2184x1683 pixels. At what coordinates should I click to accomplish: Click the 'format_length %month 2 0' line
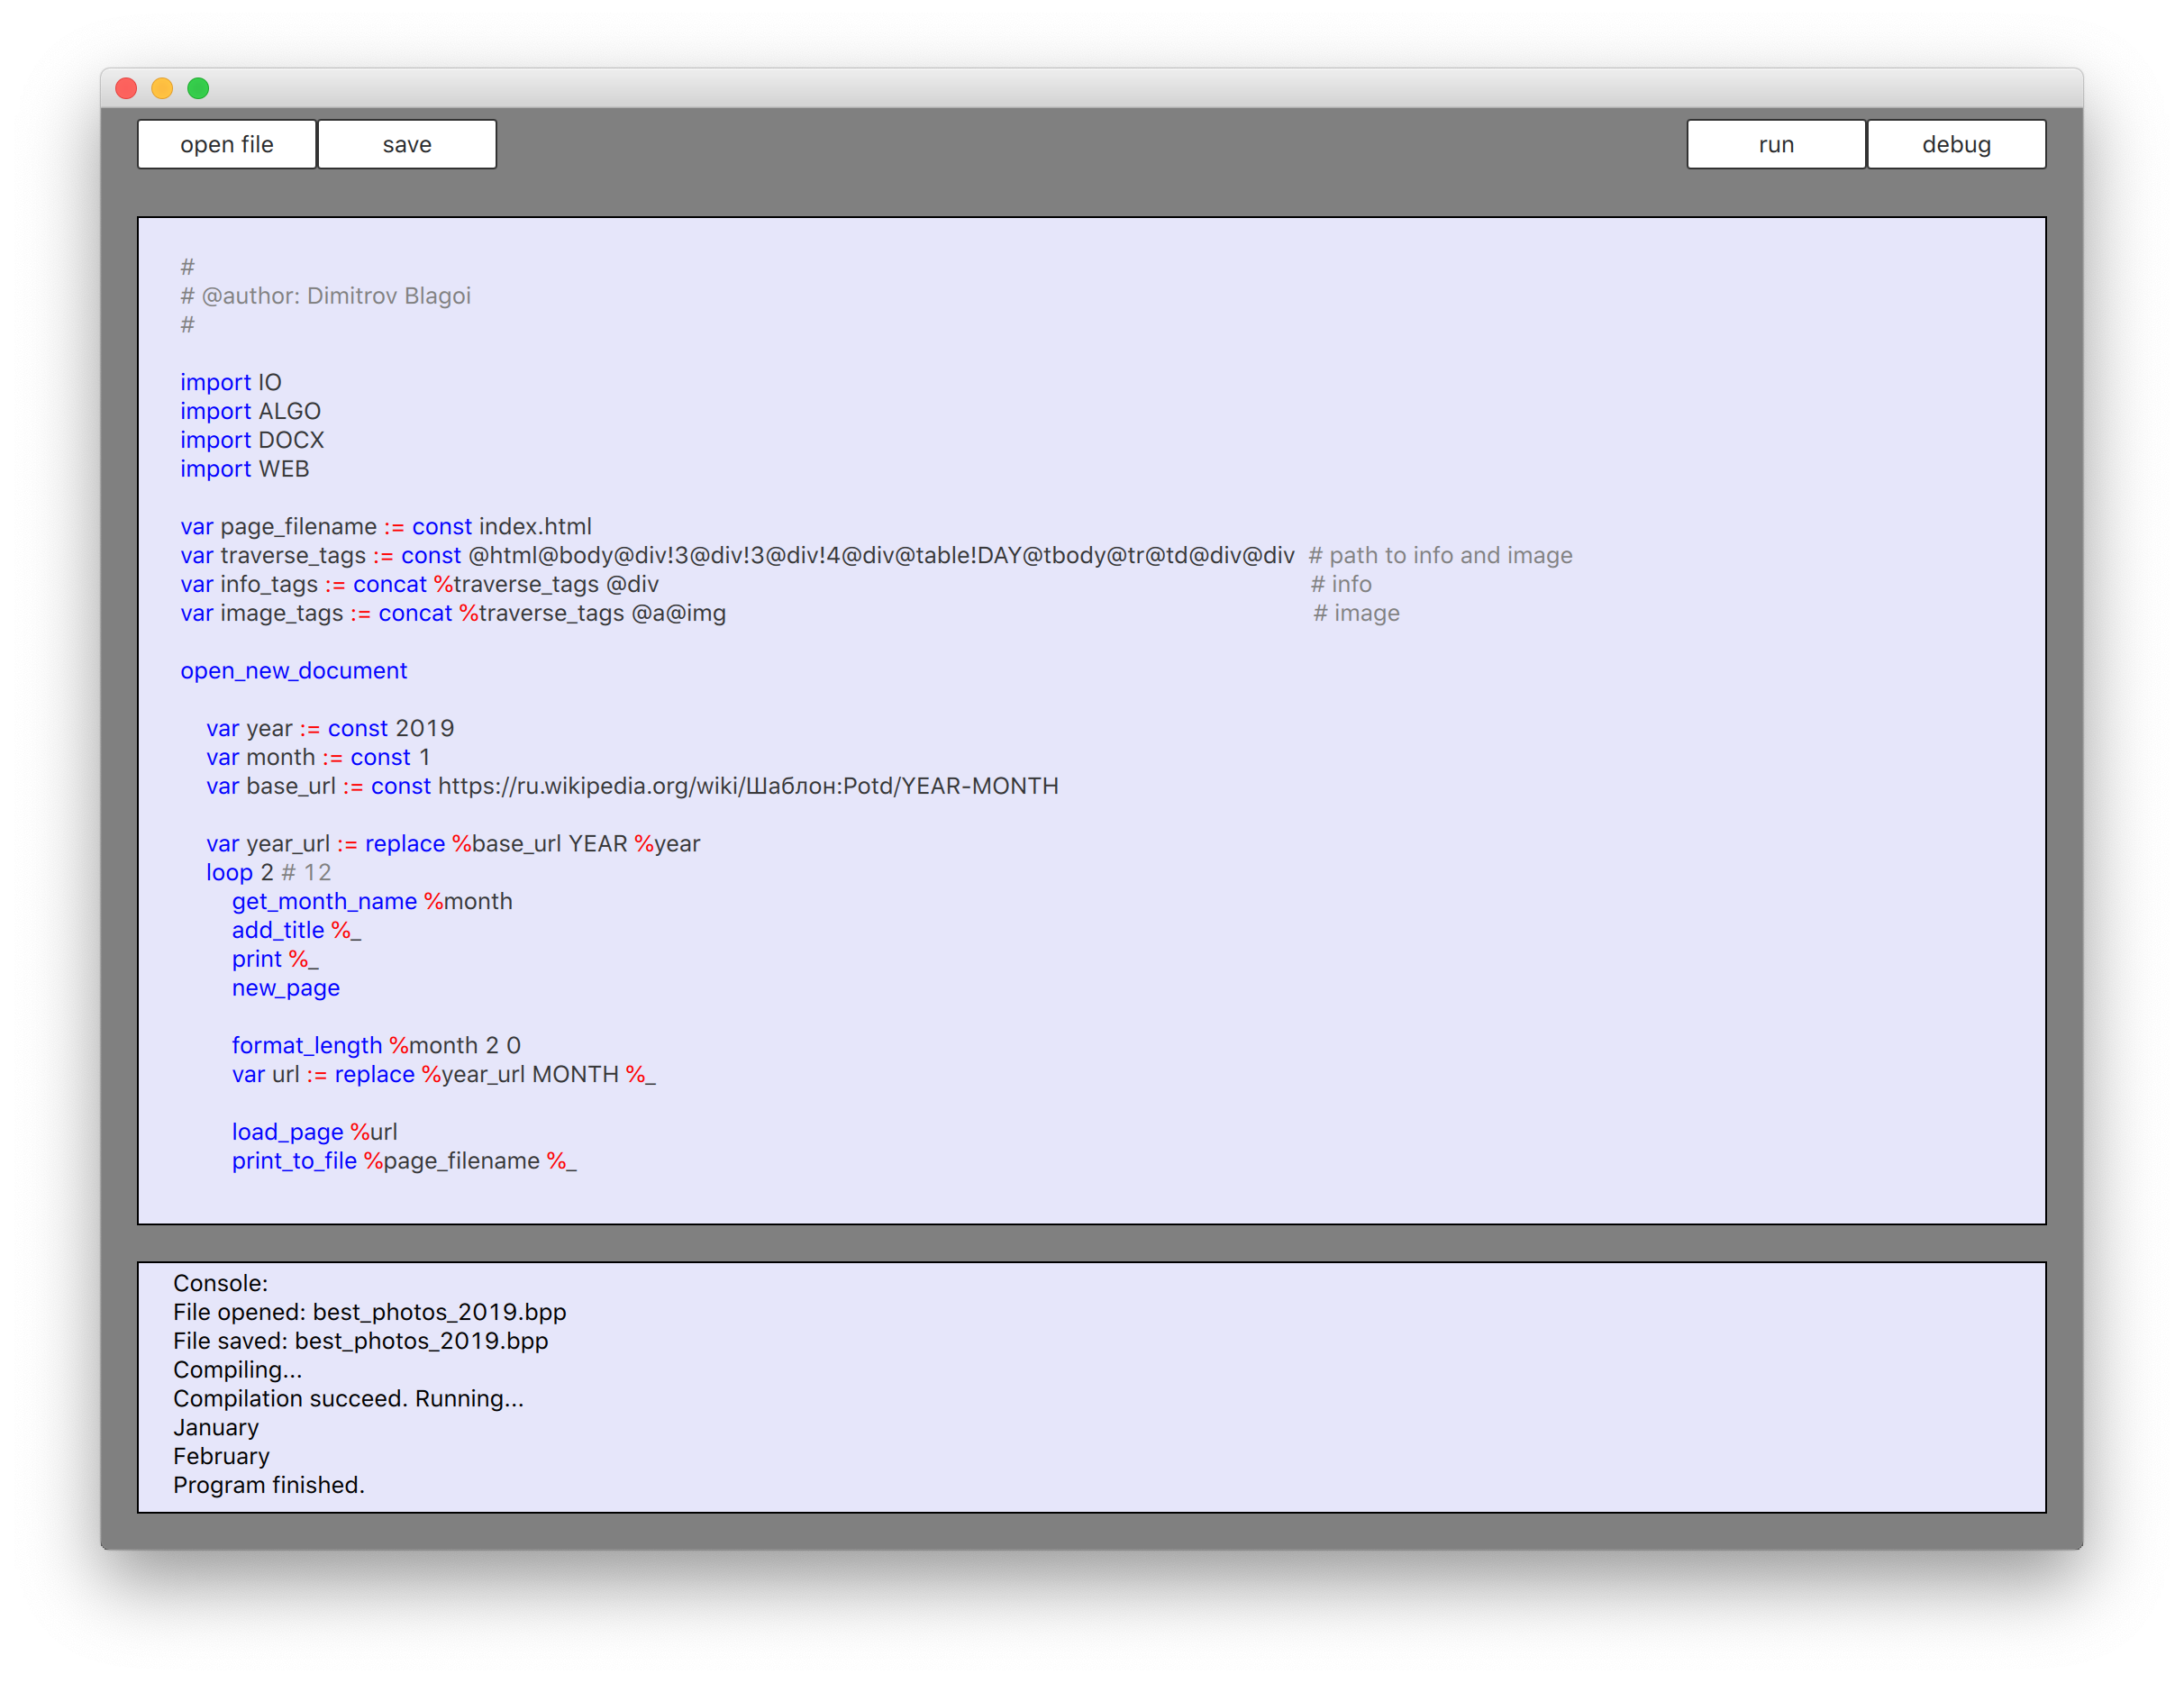click(x=376, y=1046)
